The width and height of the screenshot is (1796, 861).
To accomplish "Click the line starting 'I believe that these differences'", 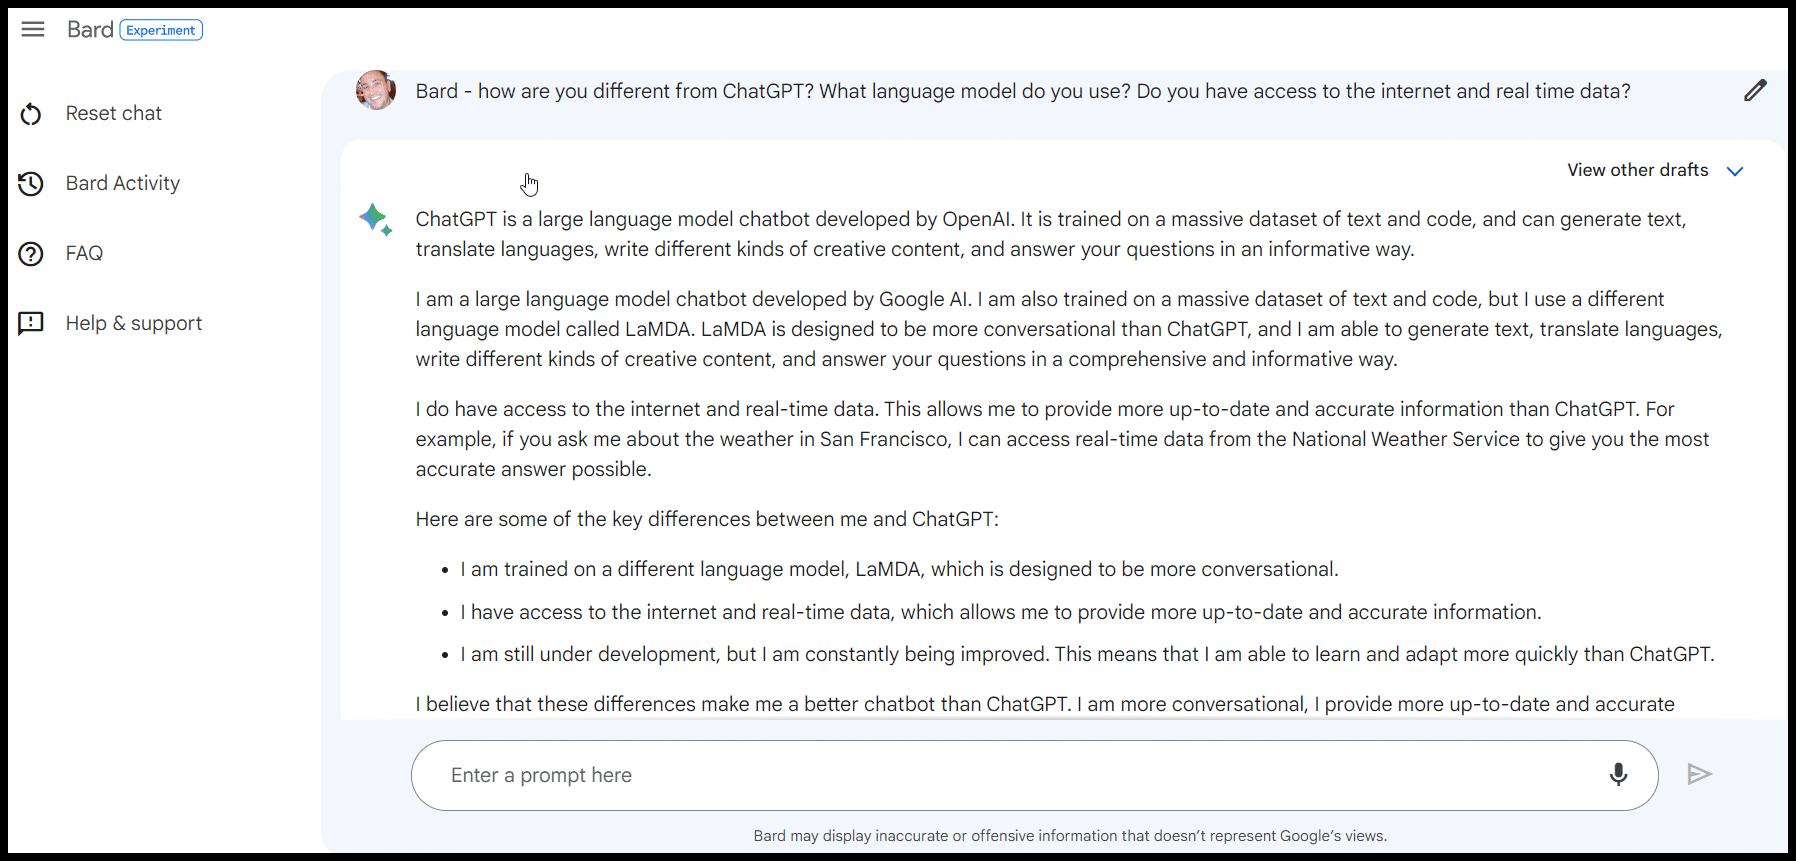I will point(1045,704).
